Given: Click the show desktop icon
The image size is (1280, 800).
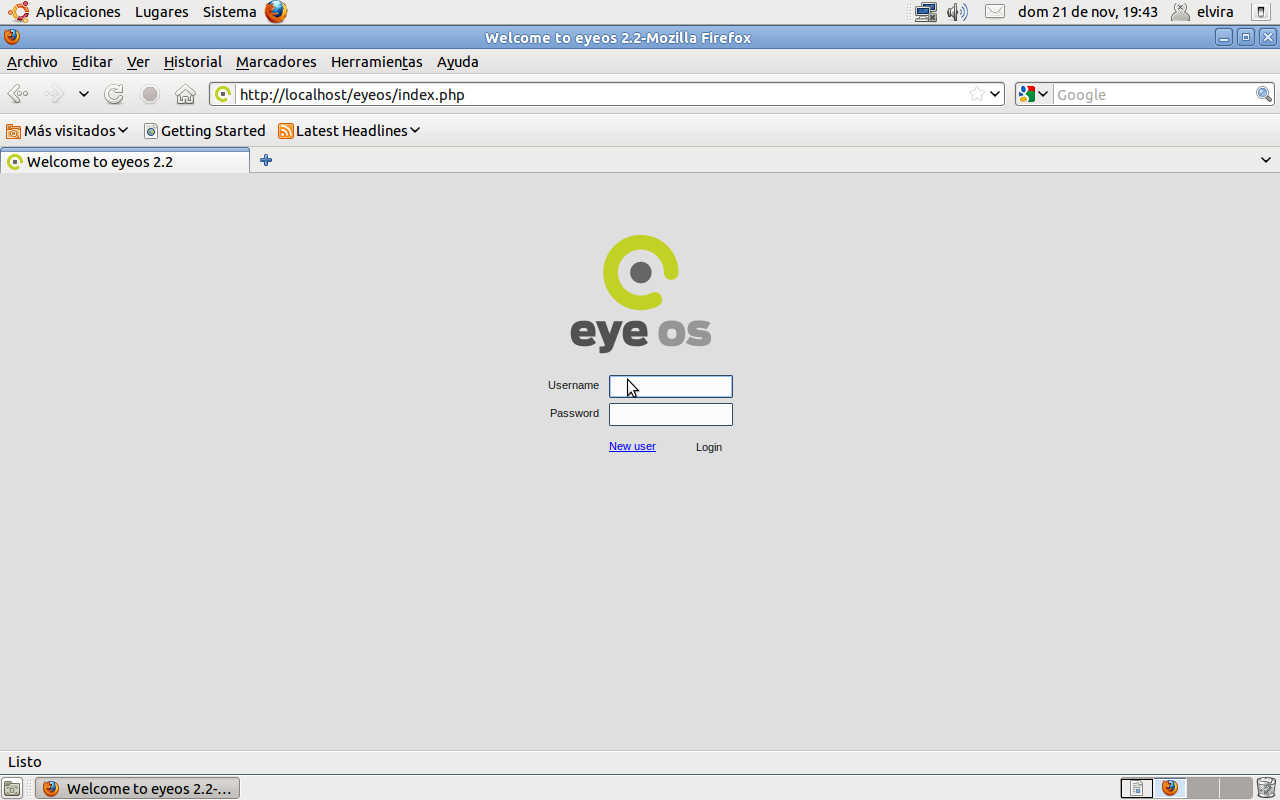Looking at the screenshot, I should (x=12, y=788).
